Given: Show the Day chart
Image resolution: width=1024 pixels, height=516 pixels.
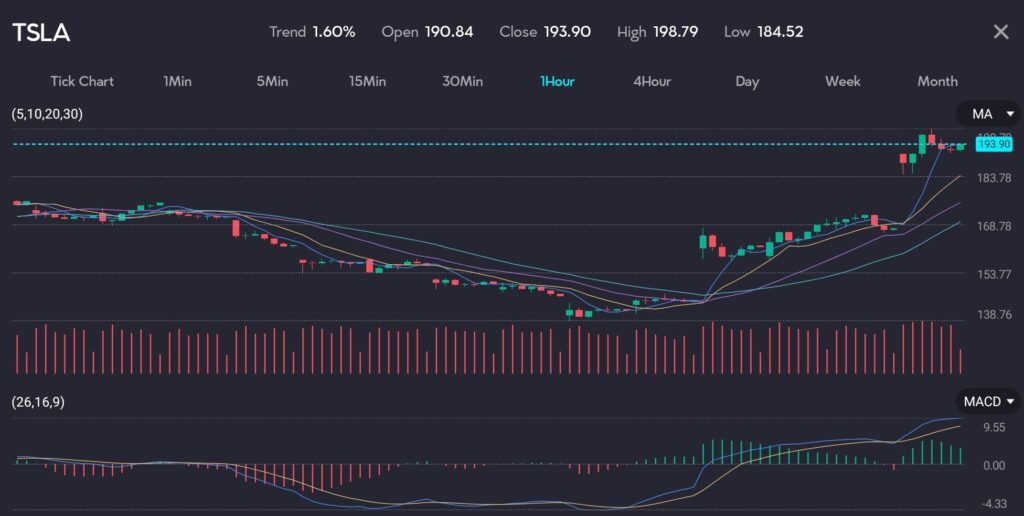Looking at the screenshot, I should tap(747, 81).
